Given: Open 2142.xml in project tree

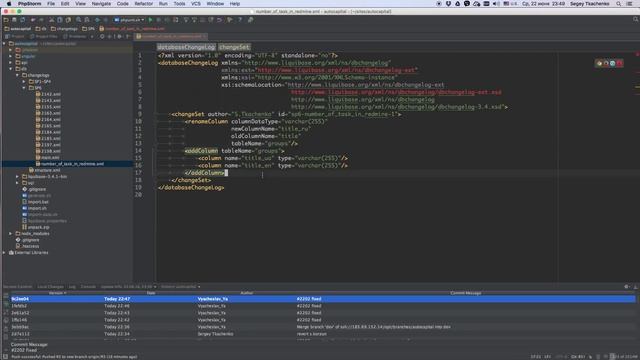Looking at the screenshot, I should 48,94.
